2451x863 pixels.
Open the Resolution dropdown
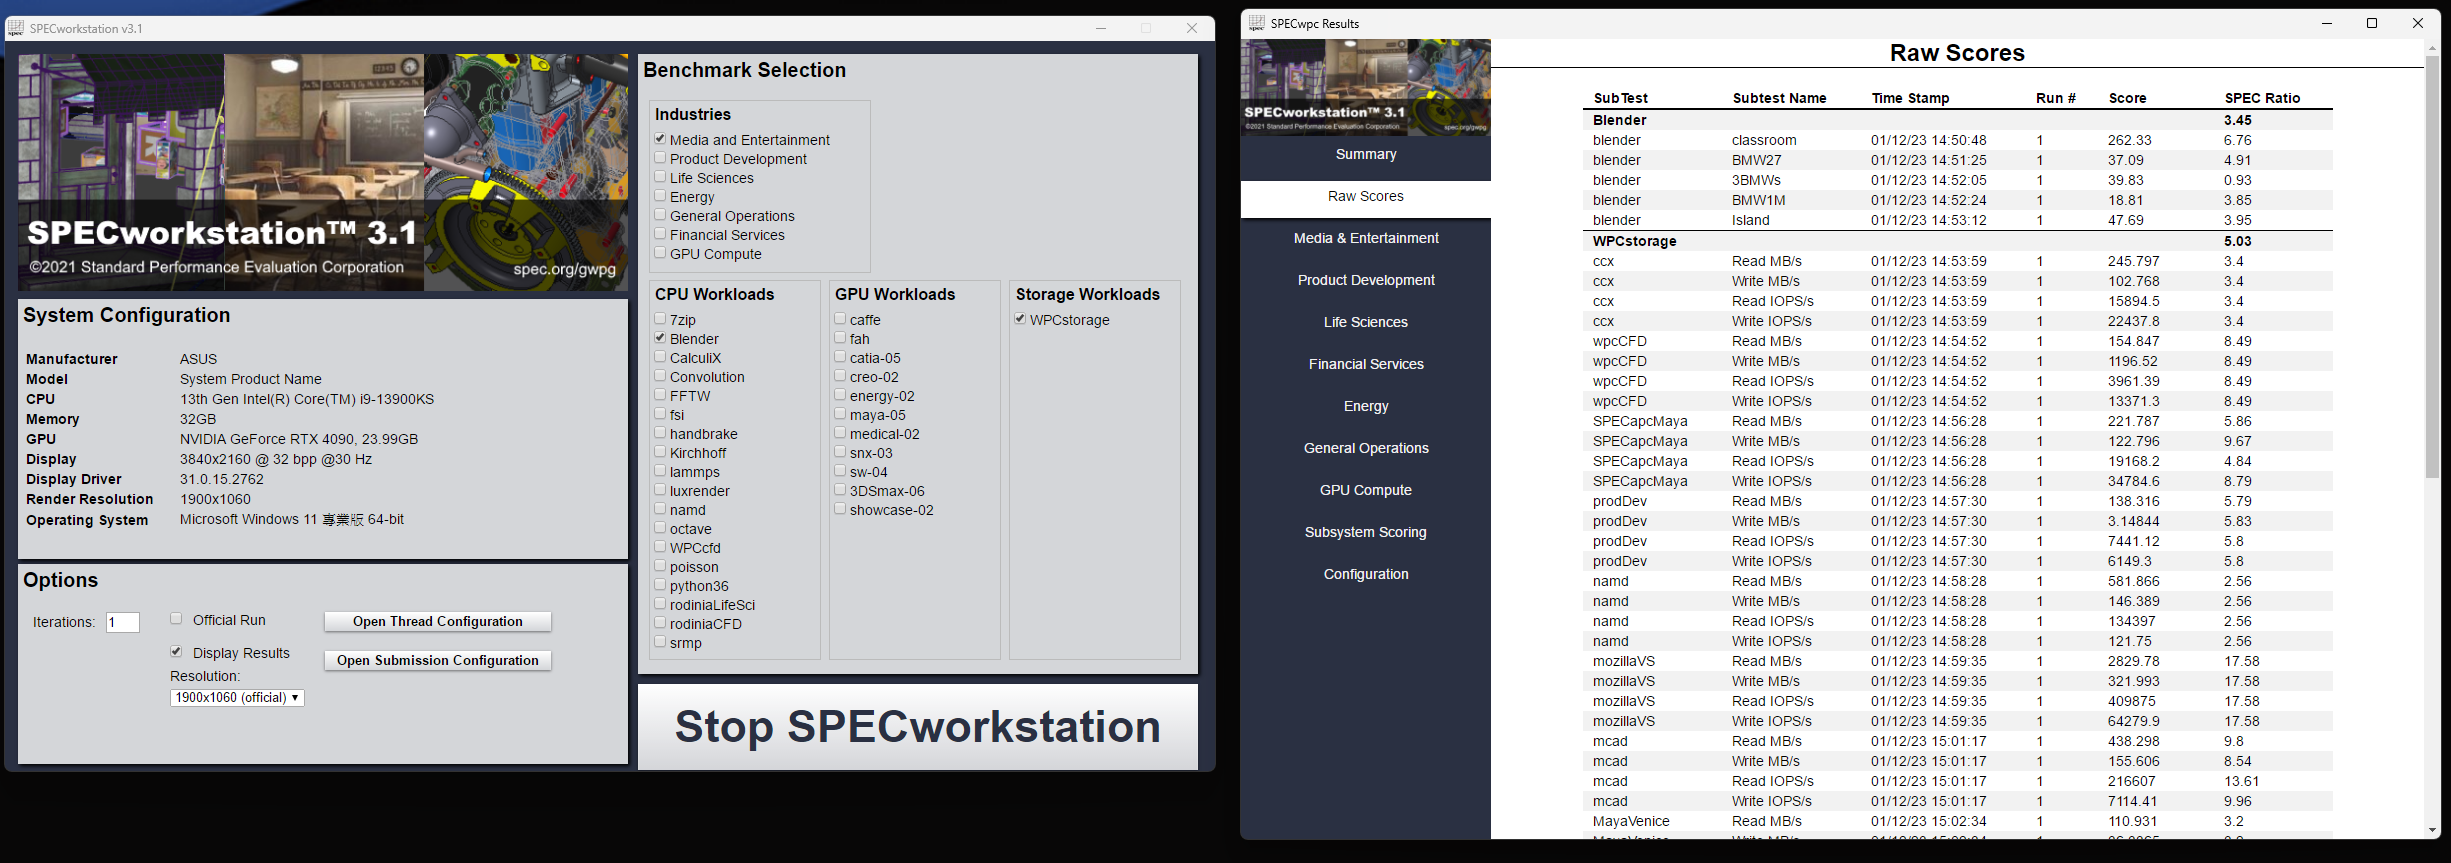(x=237, y=698)
